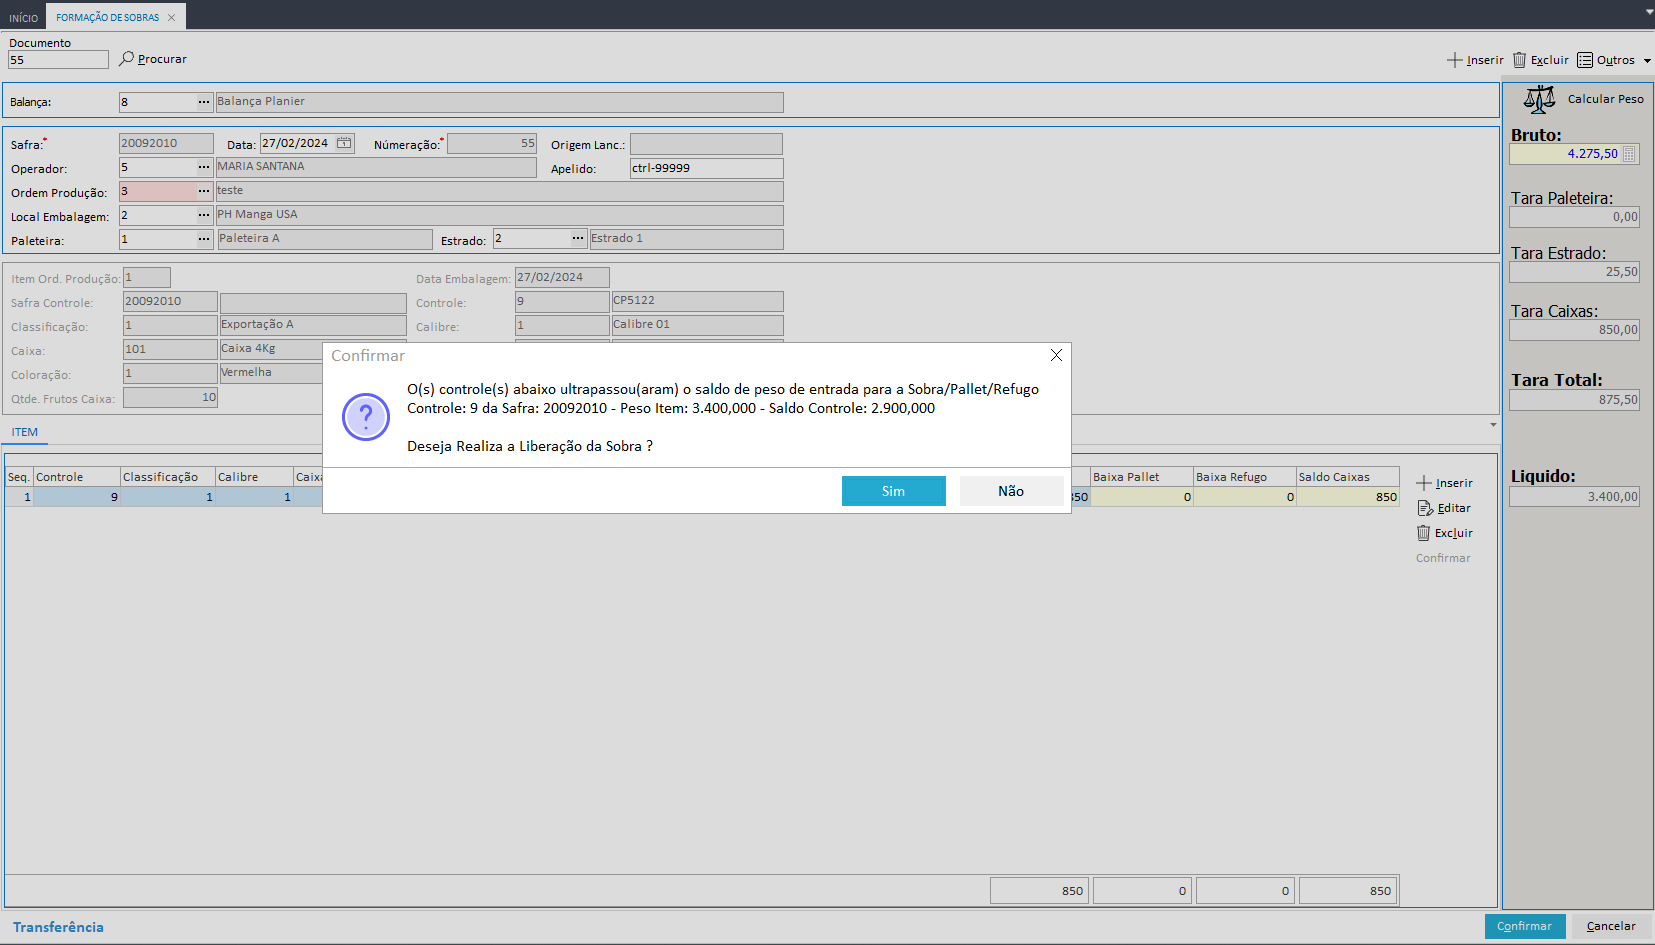Image resolution: width=1655 pixels, height=945 pixels.
Task: Click the balance scale Calcular Peso icon
Action: (x=1540, y=99)
